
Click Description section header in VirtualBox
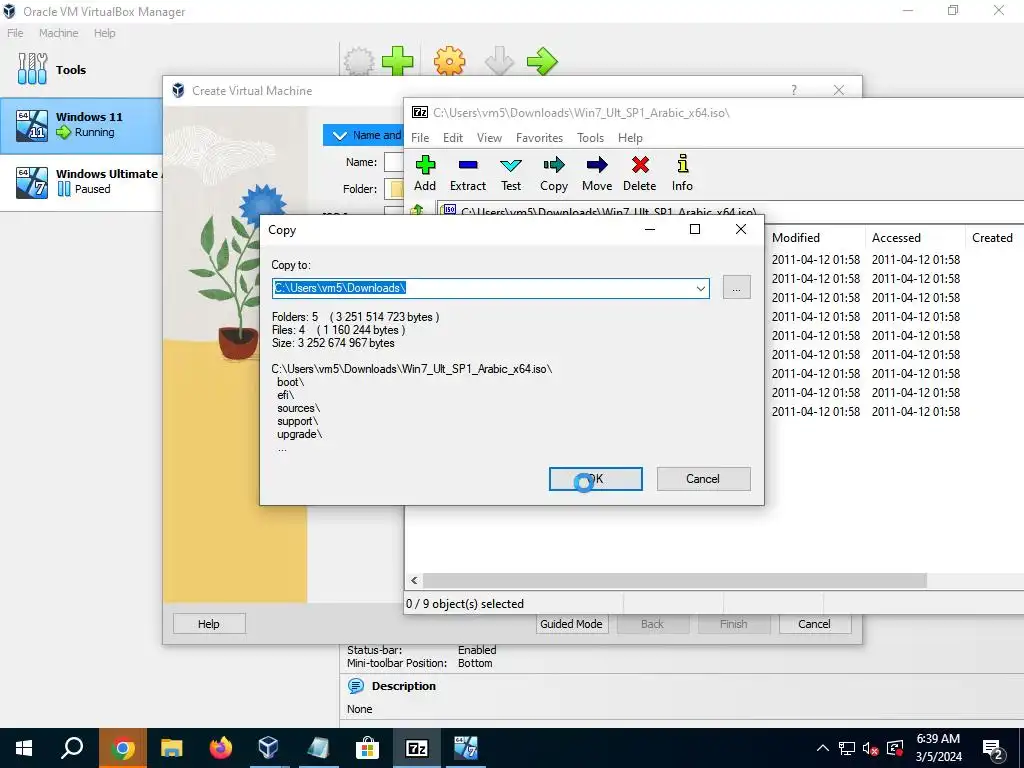coord(404,686)
